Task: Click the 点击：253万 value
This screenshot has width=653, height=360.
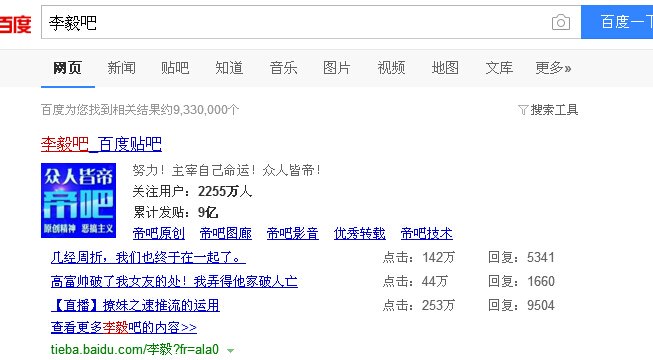Action: pyautogui.click(x=419, y=305)
